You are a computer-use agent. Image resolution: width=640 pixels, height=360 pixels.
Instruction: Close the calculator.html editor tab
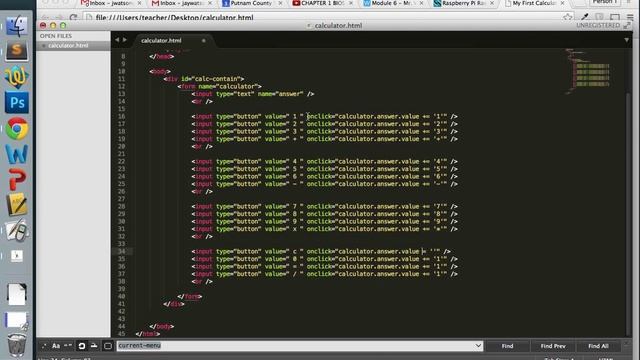coord(203,40)
